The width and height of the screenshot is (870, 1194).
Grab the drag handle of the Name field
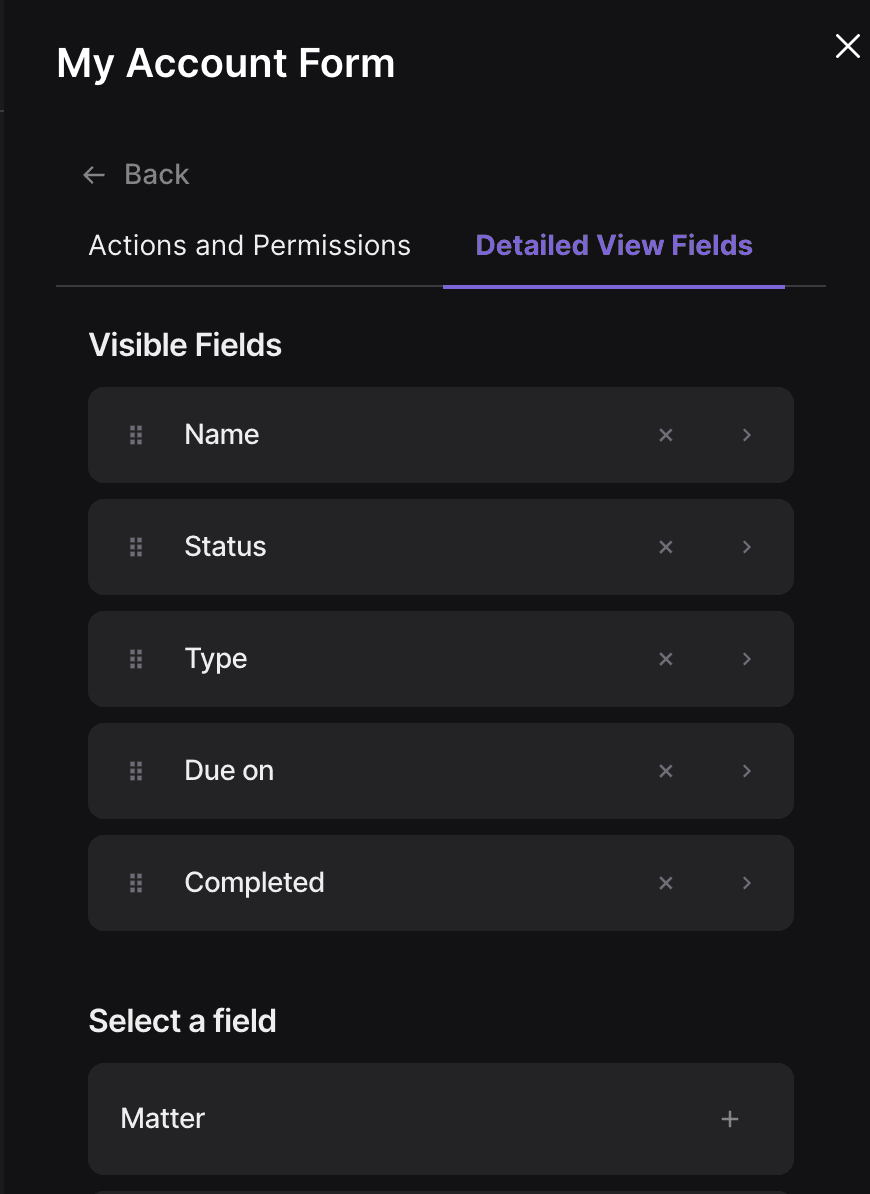click(x=136, y=435)
